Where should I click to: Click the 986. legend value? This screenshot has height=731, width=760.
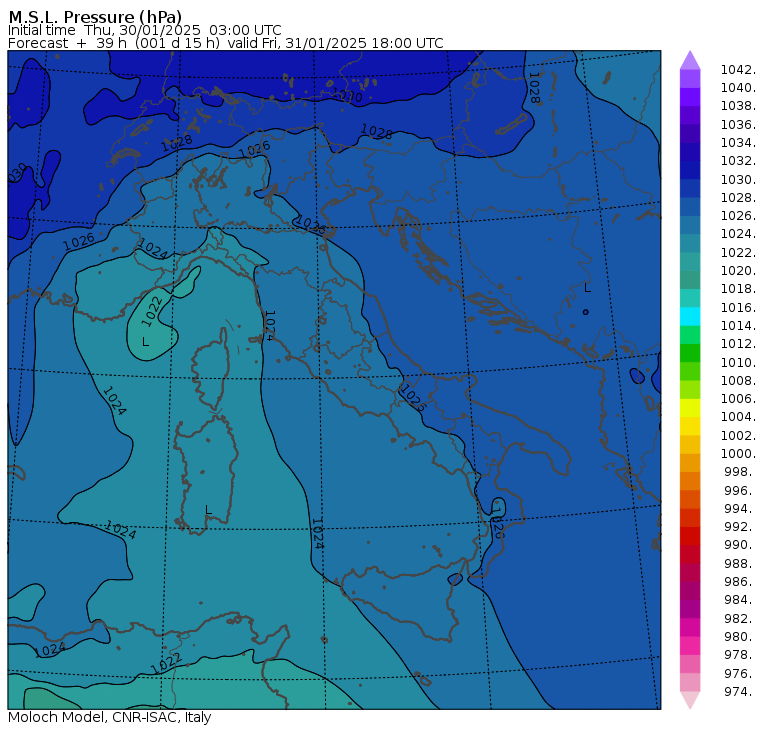pos(740,581)
